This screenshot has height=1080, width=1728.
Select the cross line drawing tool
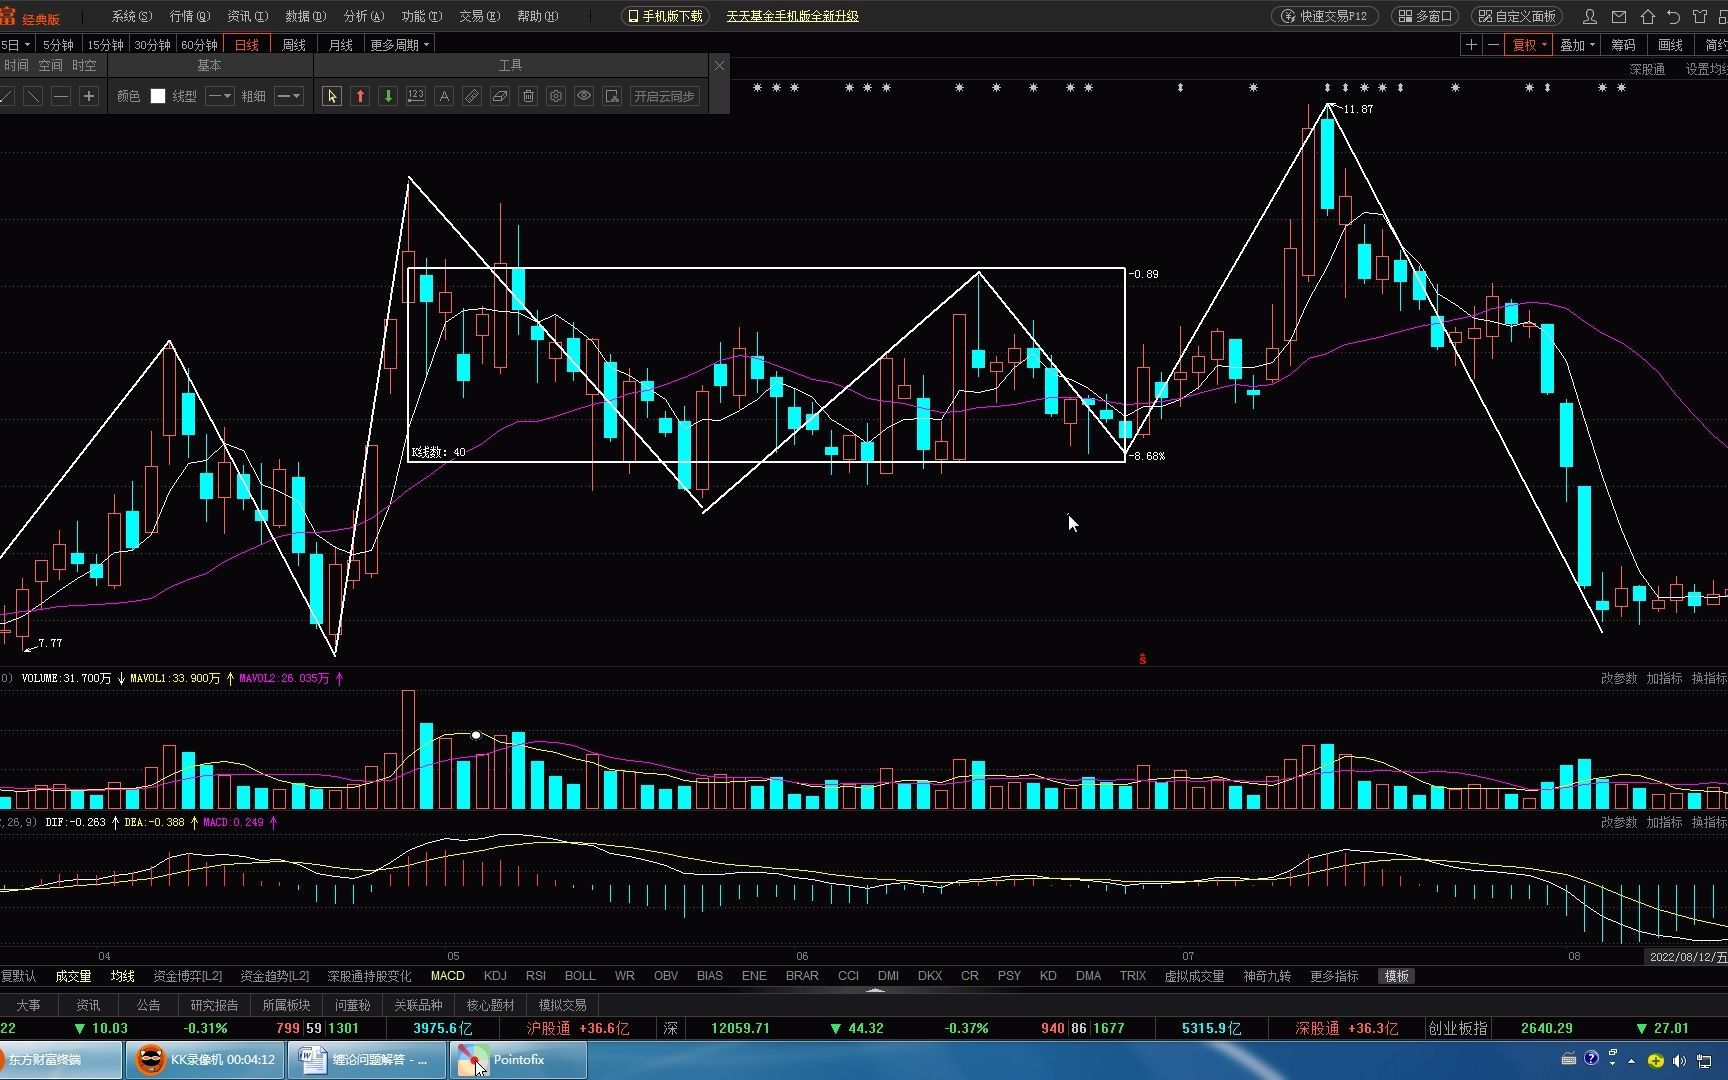[x=89, y=96]
